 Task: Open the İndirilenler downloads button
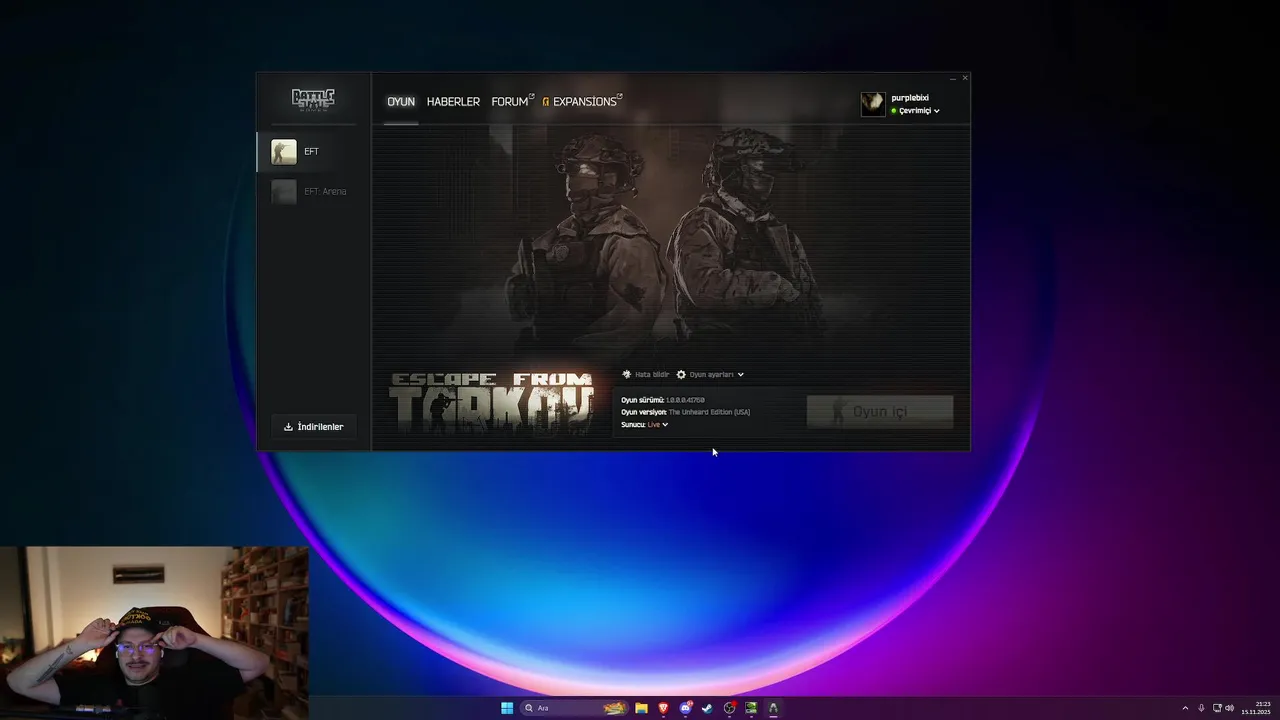tap(313, 427)
